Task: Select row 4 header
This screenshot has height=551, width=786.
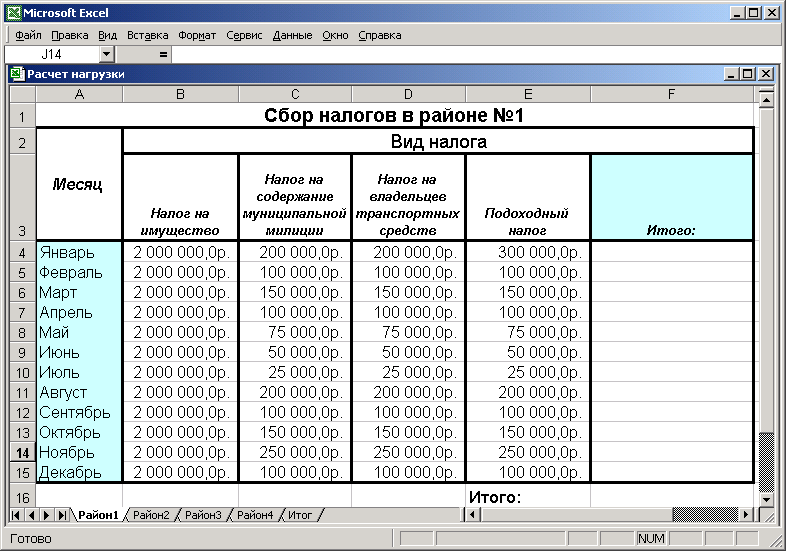Action: [23, 252]
